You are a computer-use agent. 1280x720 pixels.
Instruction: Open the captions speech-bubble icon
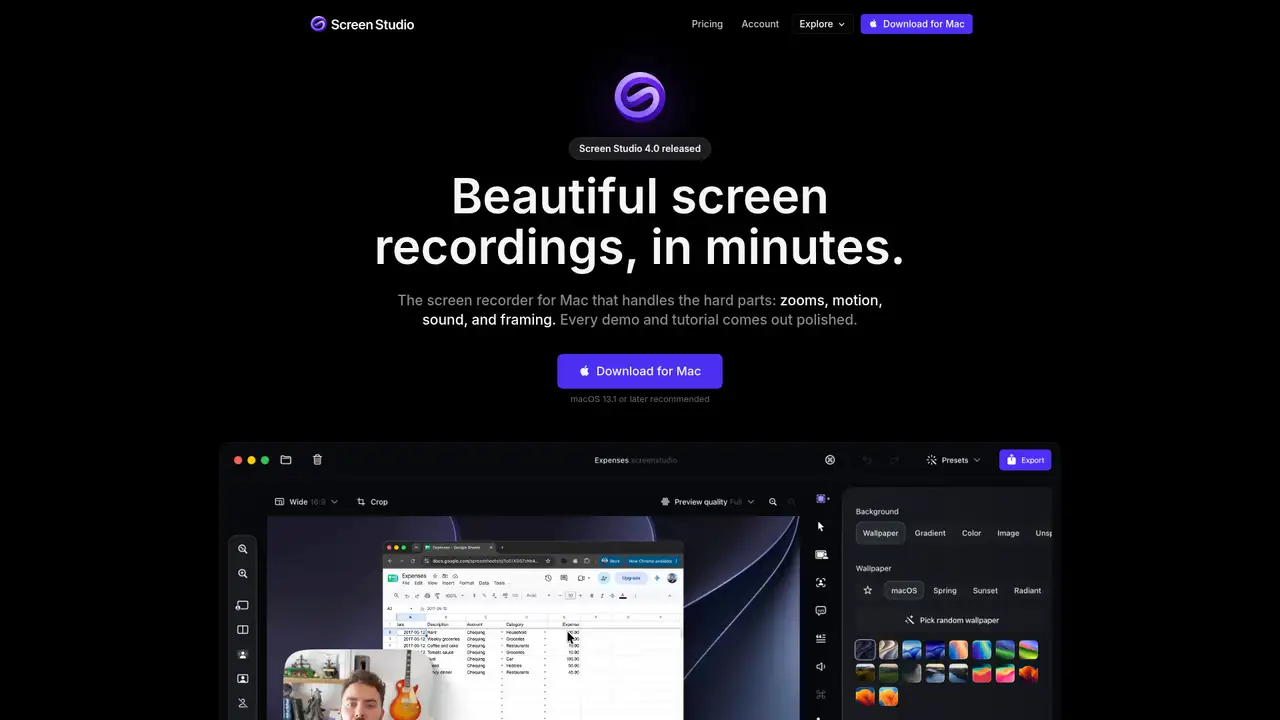pos(821,611)
